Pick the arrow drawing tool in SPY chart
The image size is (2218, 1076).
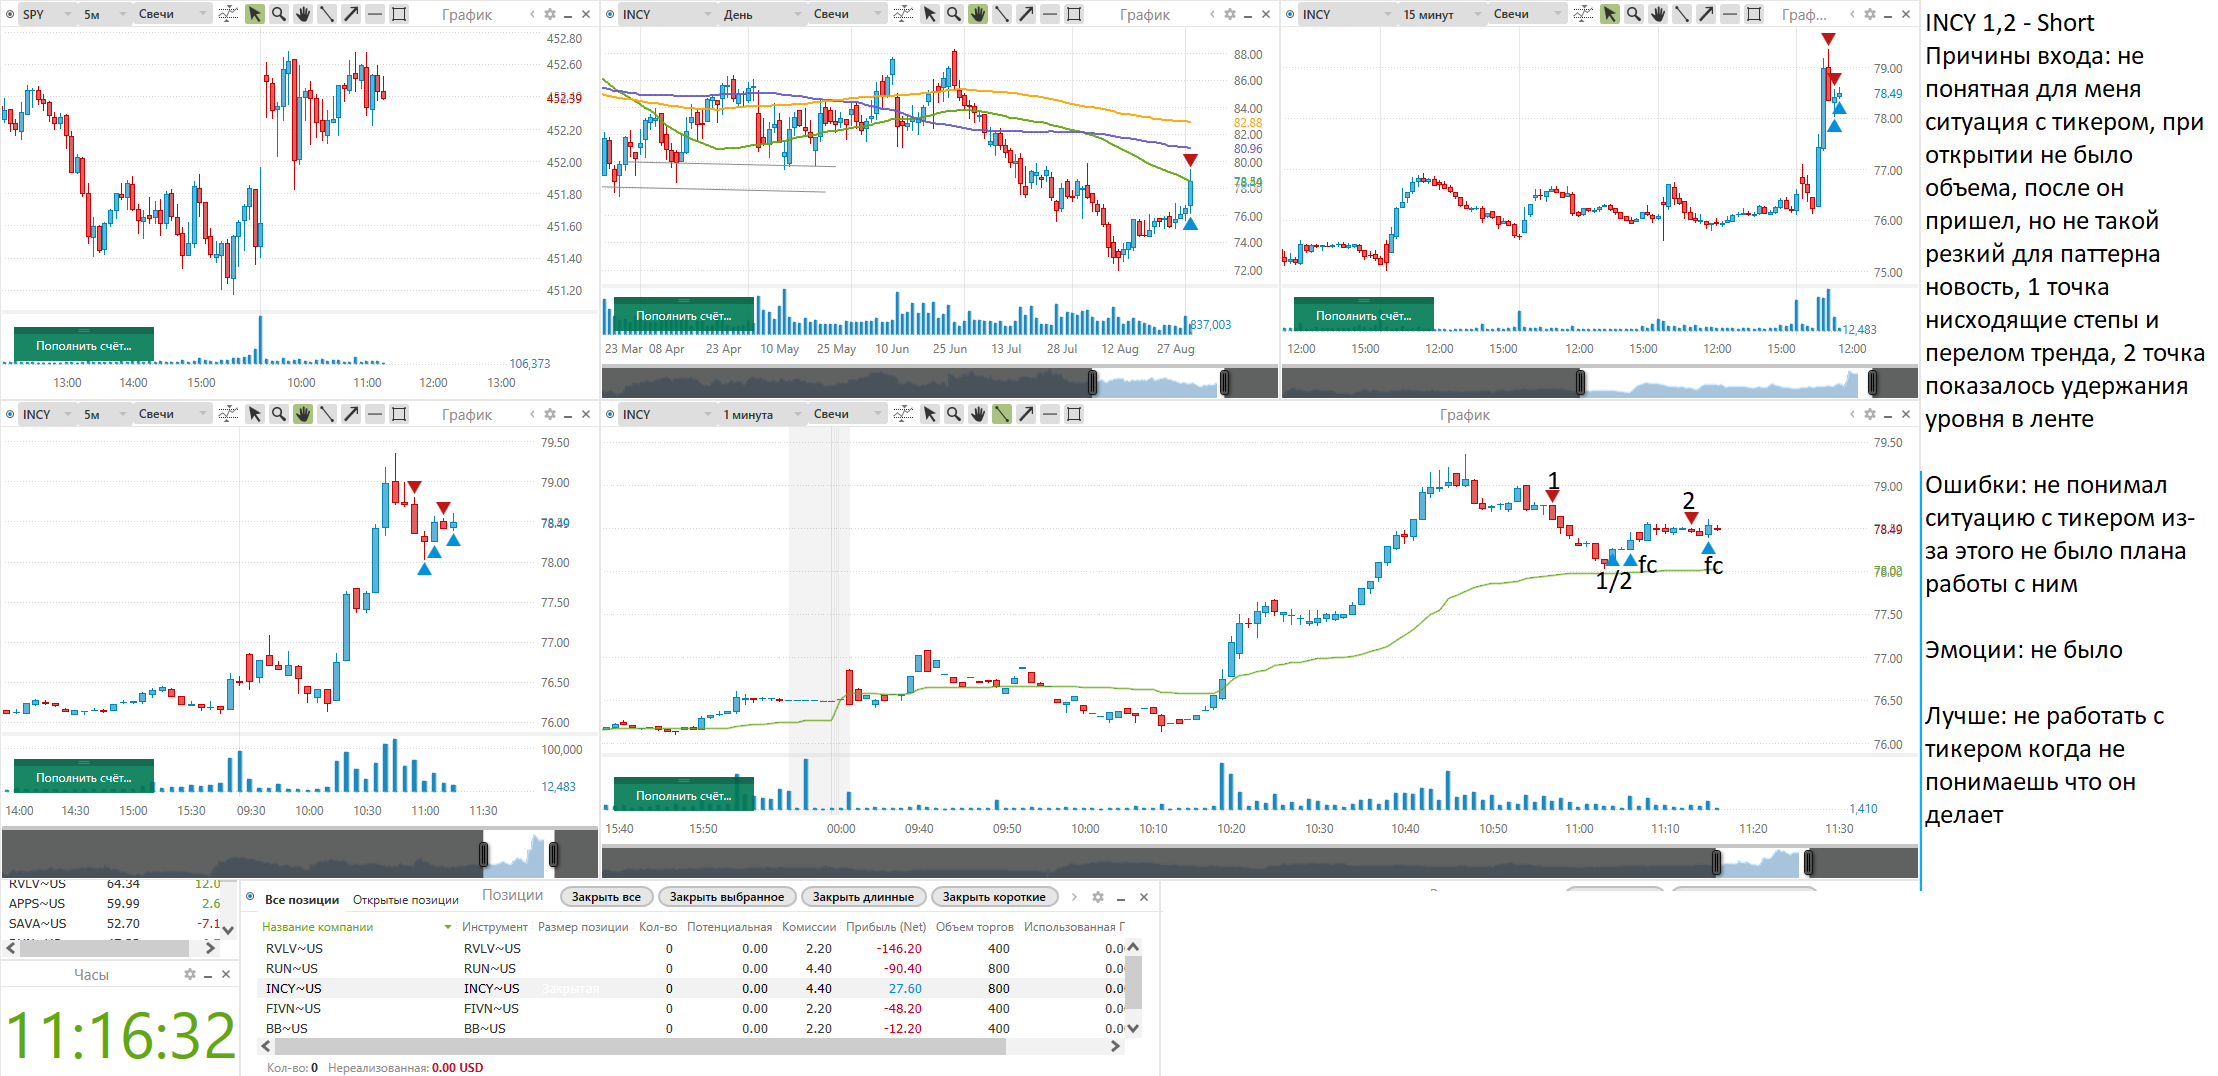(351, 14)
